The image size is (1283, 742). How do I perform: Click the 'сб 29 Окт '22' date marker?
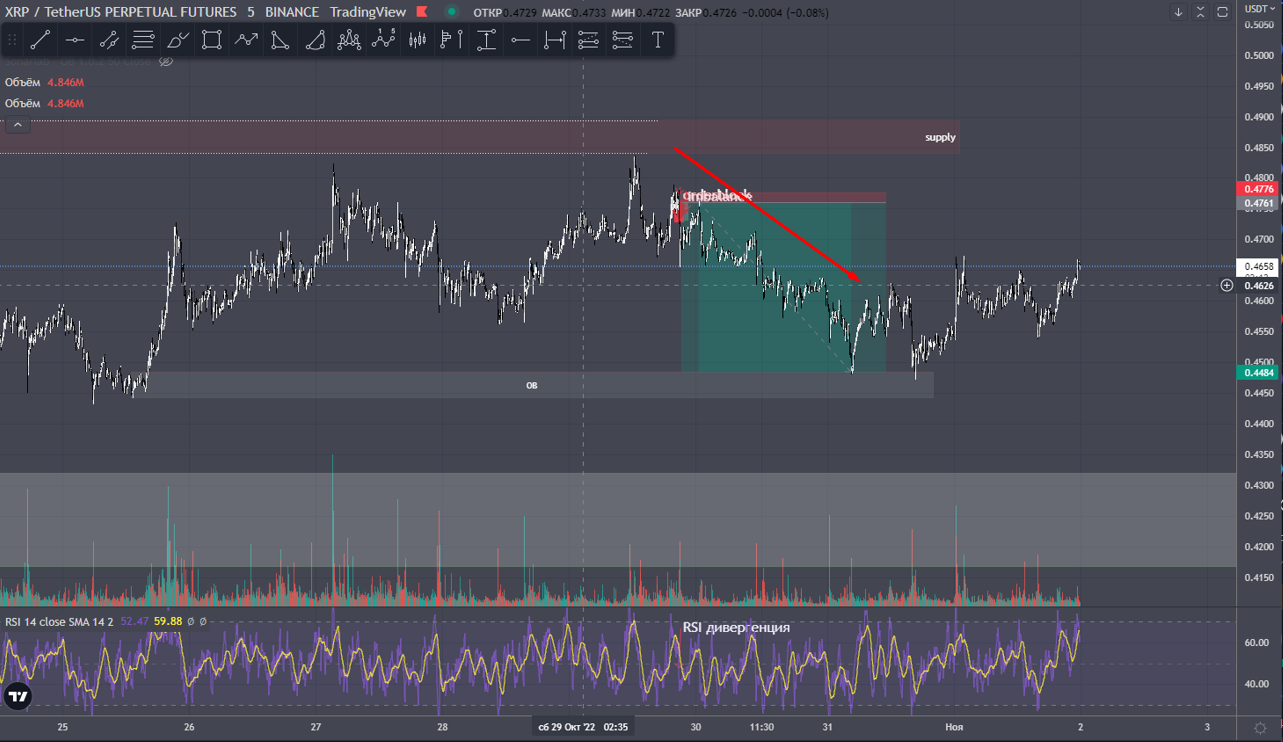[583, 727]
